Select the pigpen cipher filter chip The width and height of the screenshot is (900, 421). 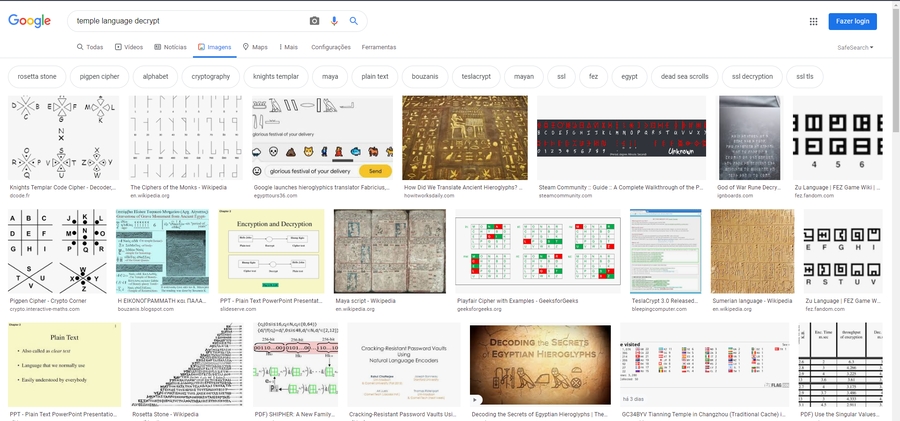click(x=104, y=76)
